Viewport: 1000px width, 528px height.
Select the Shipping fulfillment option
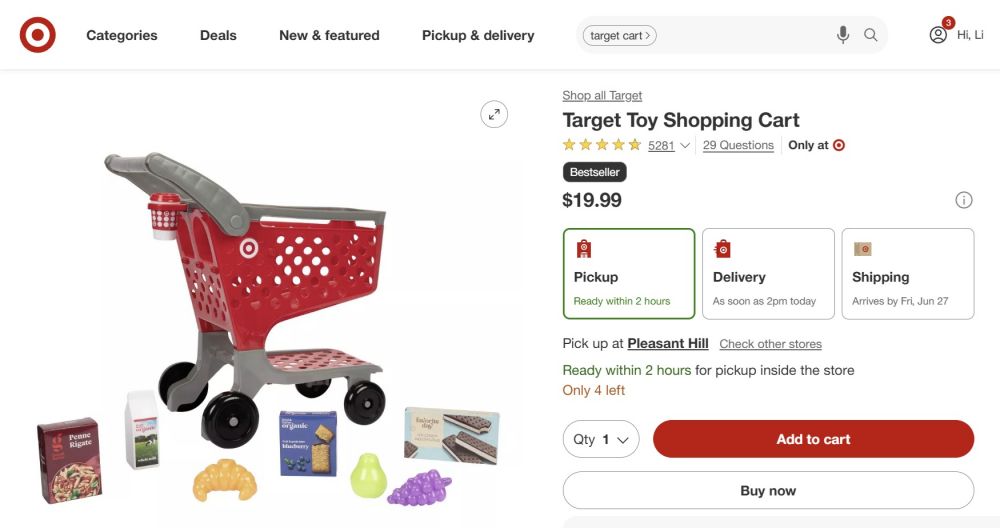click(907, 274)
